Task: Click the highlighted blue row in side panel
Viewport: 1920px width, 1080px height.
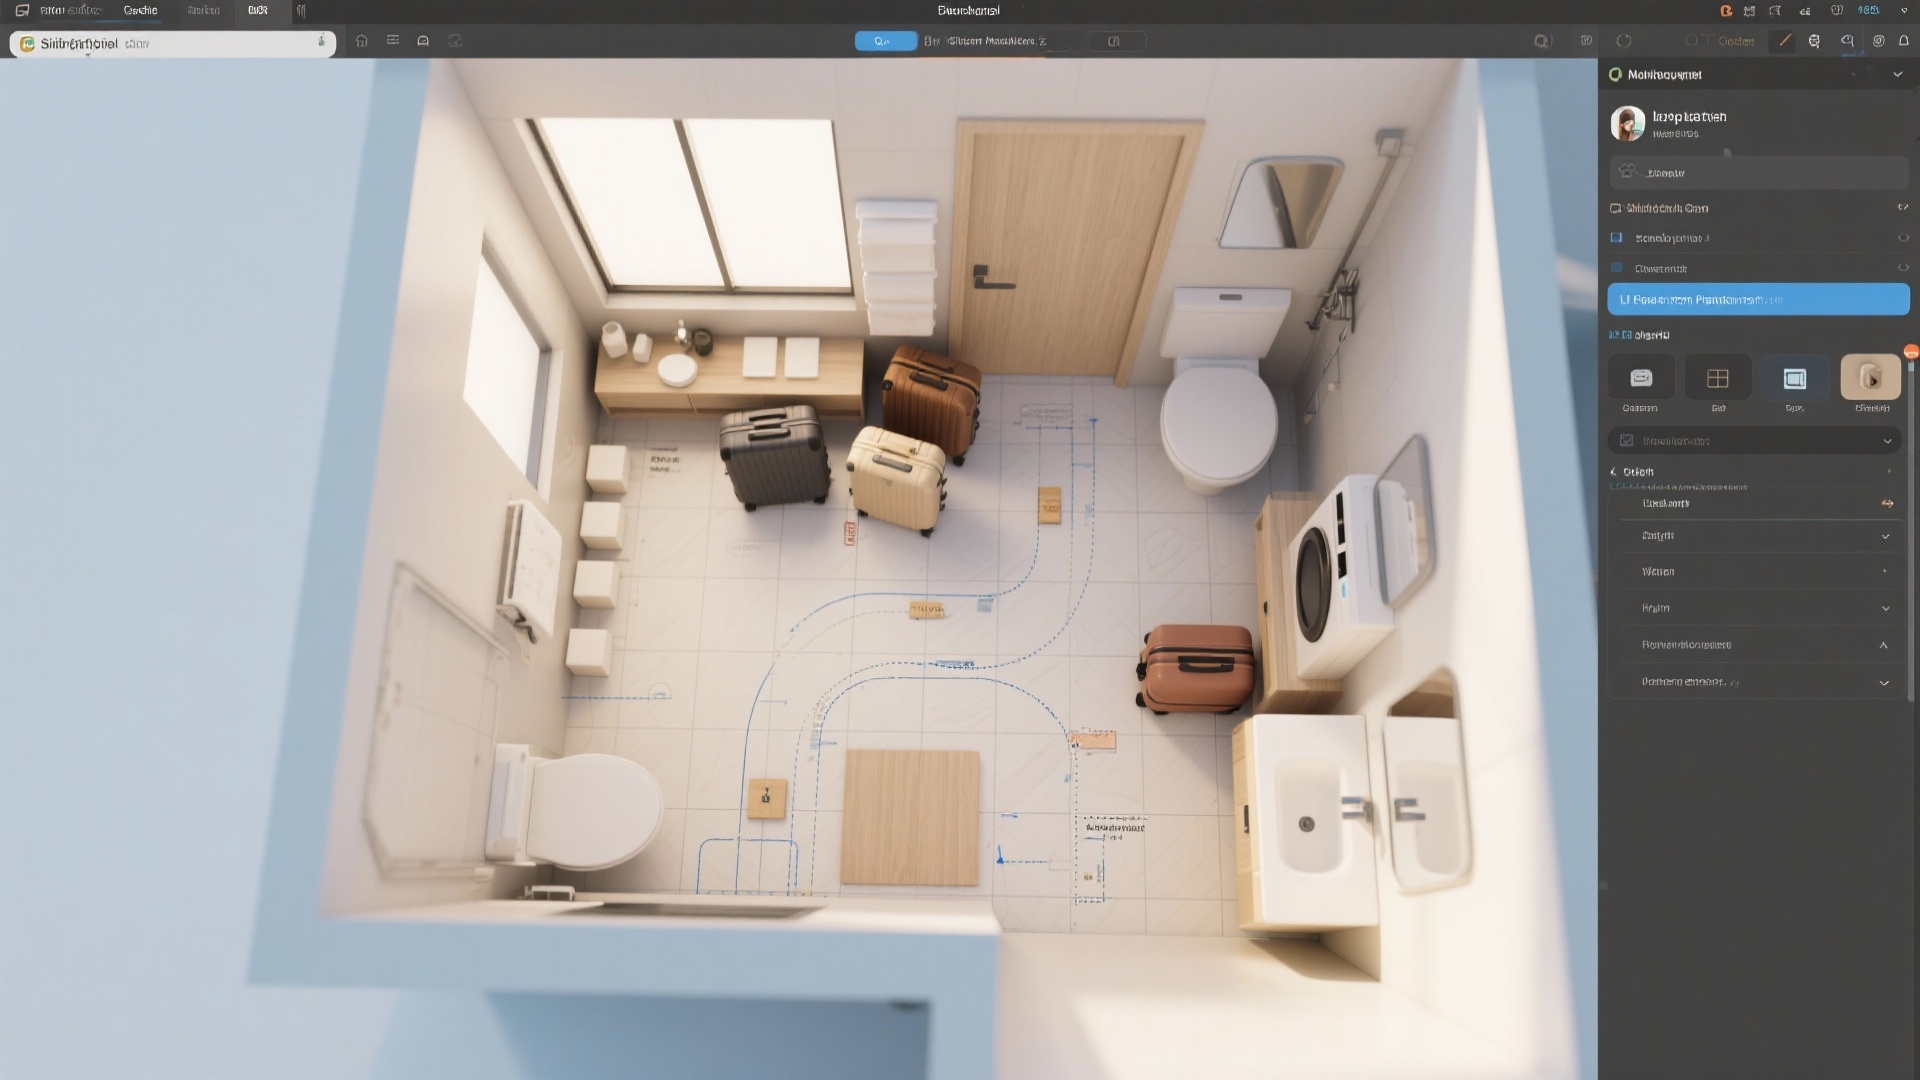Action: tap(1757, 300)
